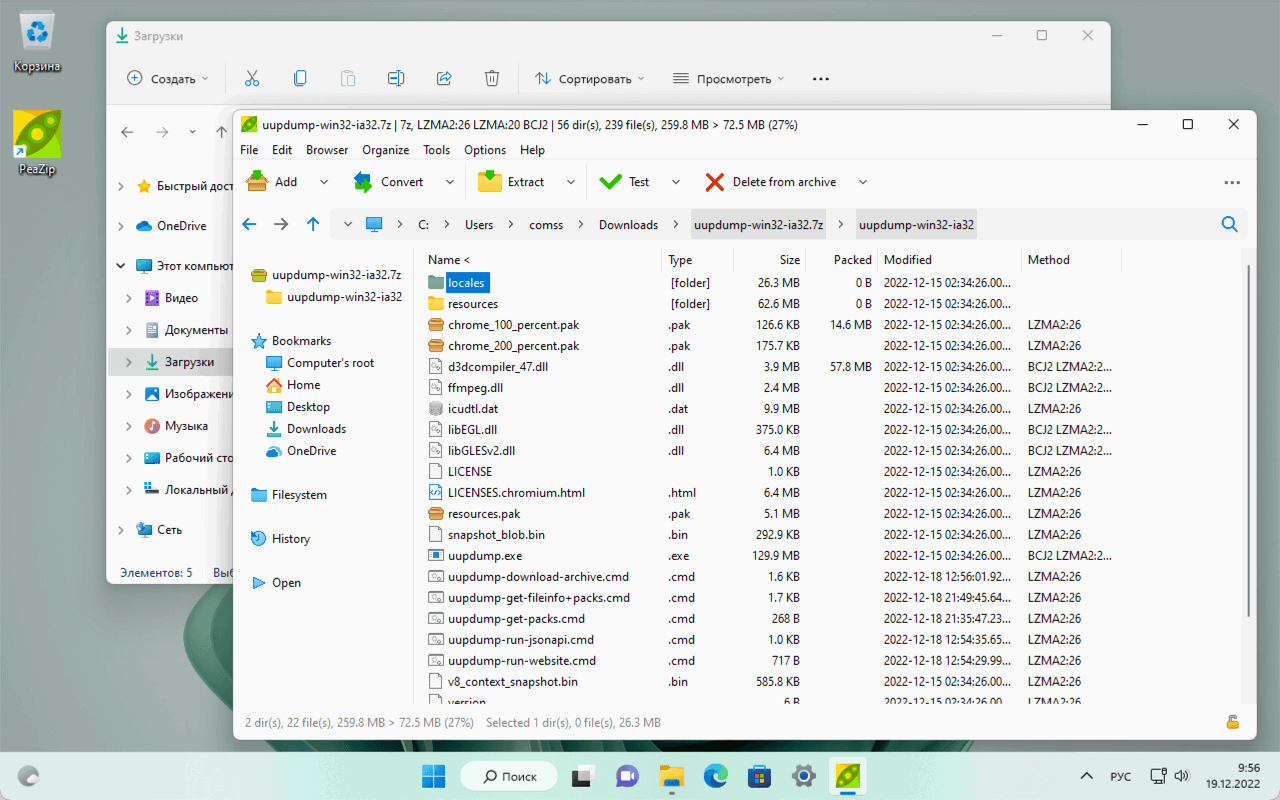Click the Extract toolbar icon in PeaZip
The width and height of the screenshot is (1280, 800).
pos(489,181)
